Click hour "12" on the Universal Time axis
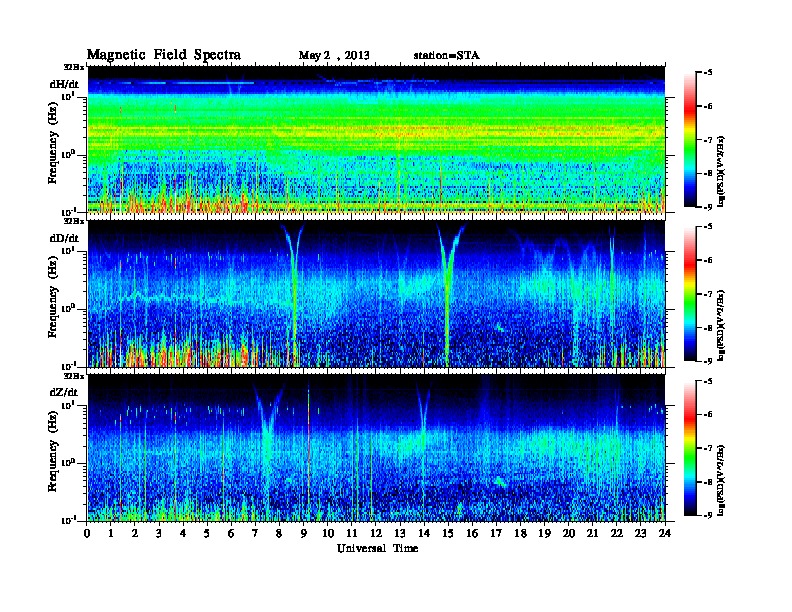The width and height of the screenshot is (792, 612). [376, 534]
